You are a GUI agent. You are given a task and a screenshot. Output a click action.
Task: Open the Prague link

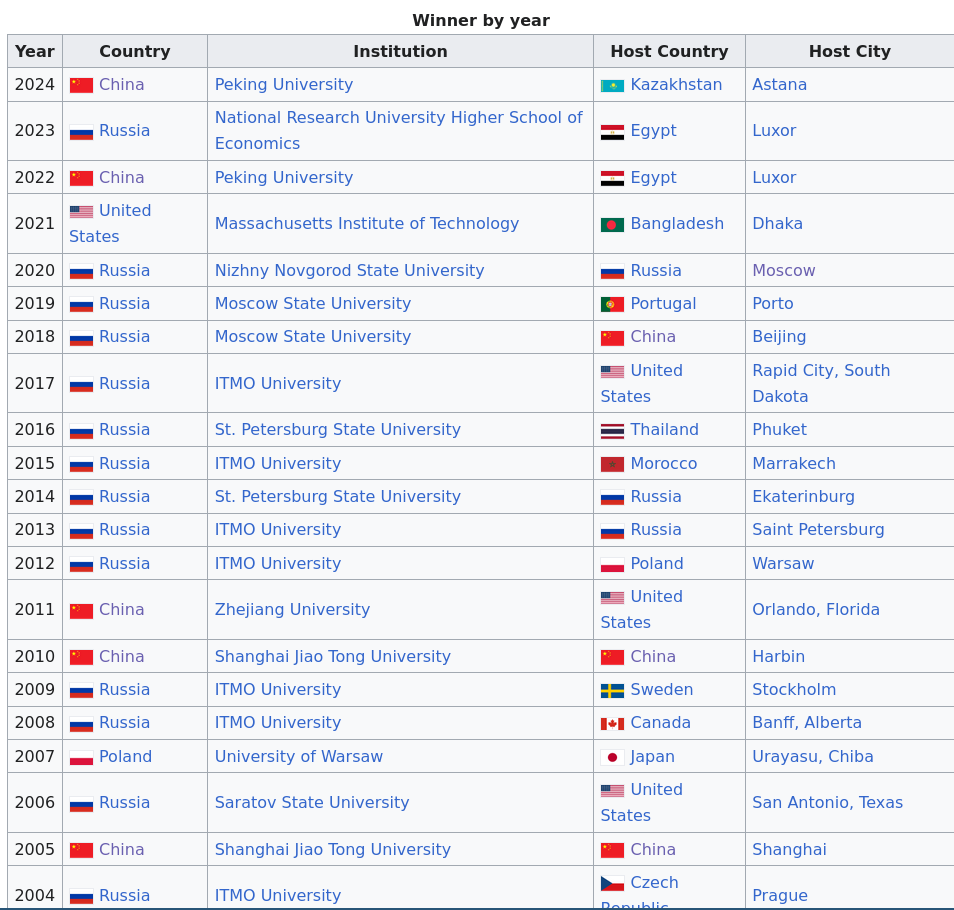coord(780,895)
